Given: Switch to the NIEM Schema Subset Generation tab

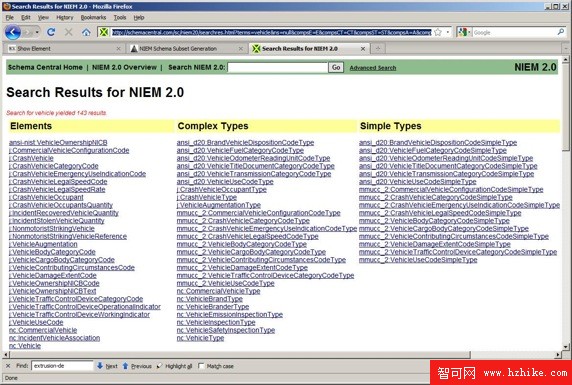Looking at the screenshot, I should coord(187,49).
